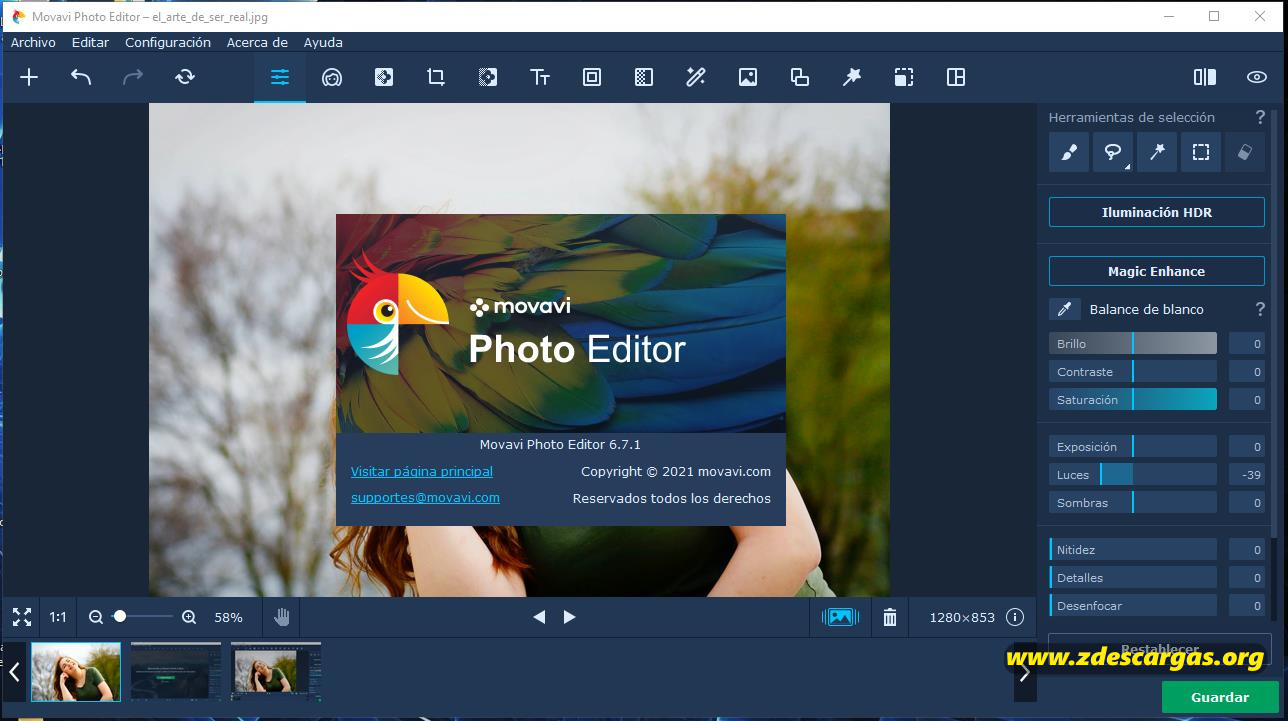Open the Object removal magic eraser

click(696, 77)
